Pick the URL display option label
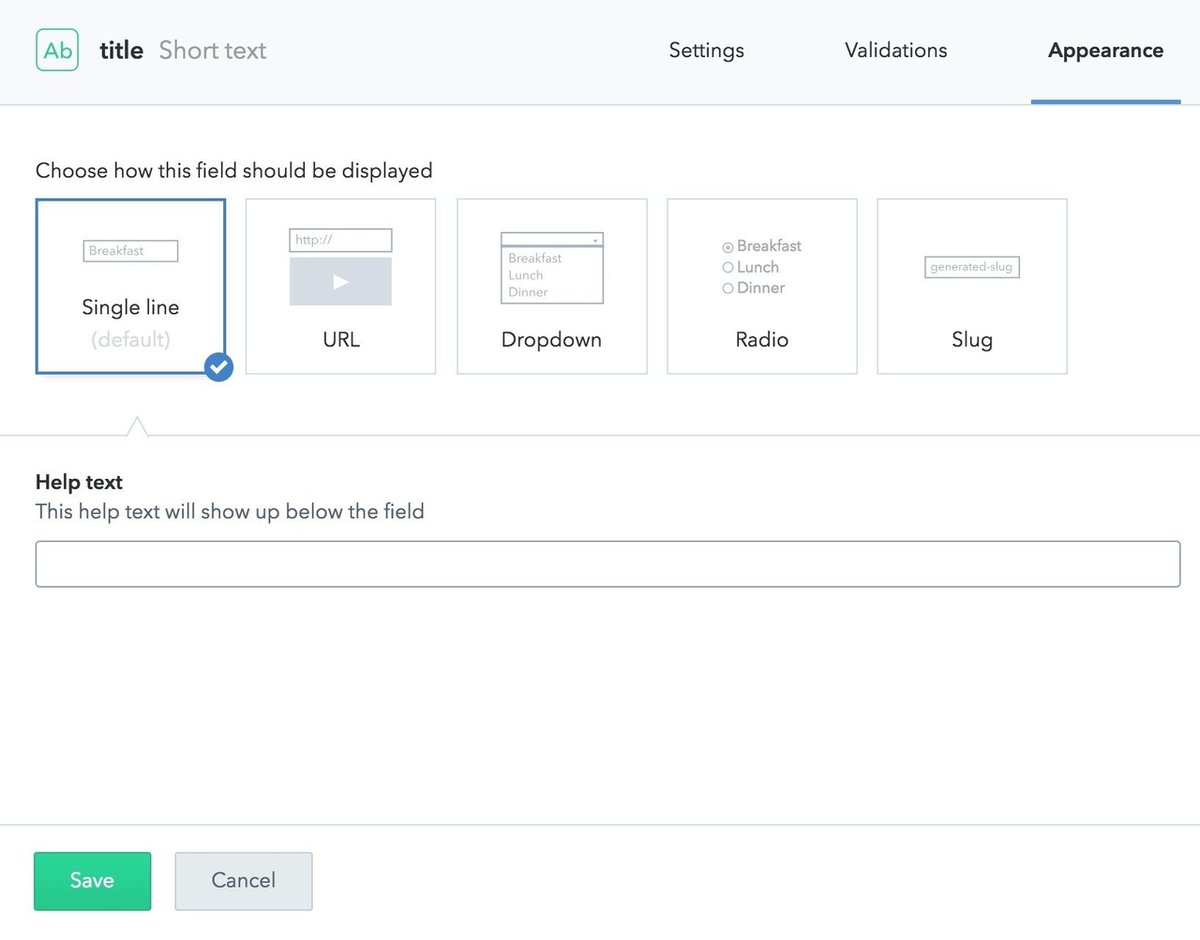The height and width of the screenshot is (940, 1200). coord(341,340)
